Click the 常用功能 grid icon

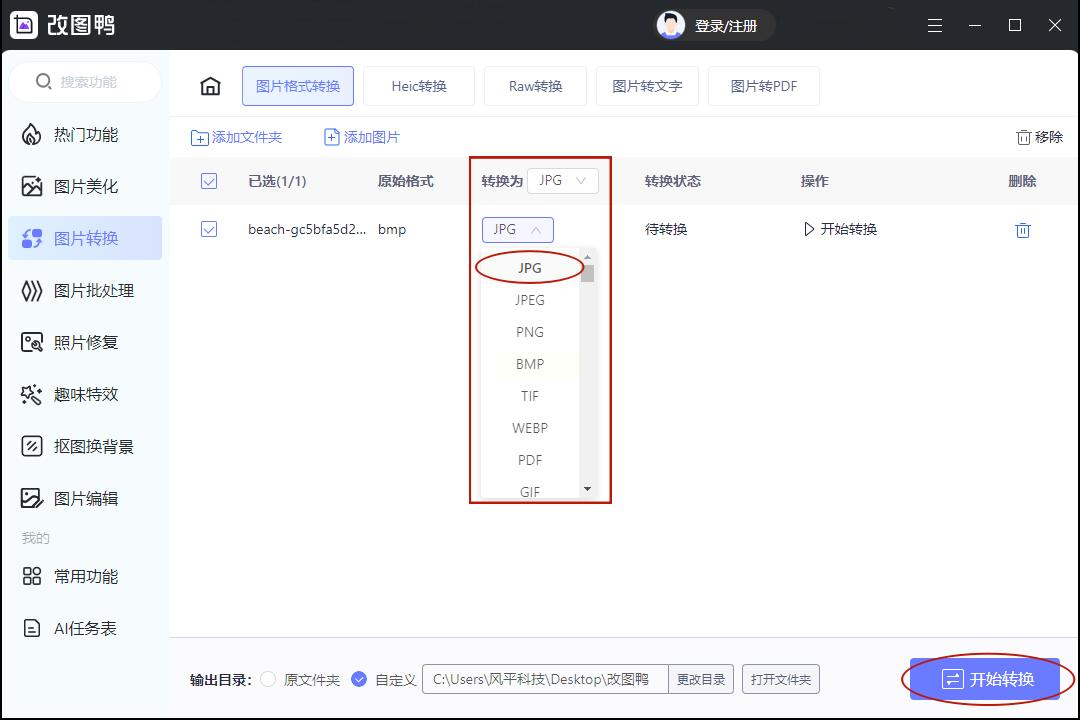(x=32, y=576)
